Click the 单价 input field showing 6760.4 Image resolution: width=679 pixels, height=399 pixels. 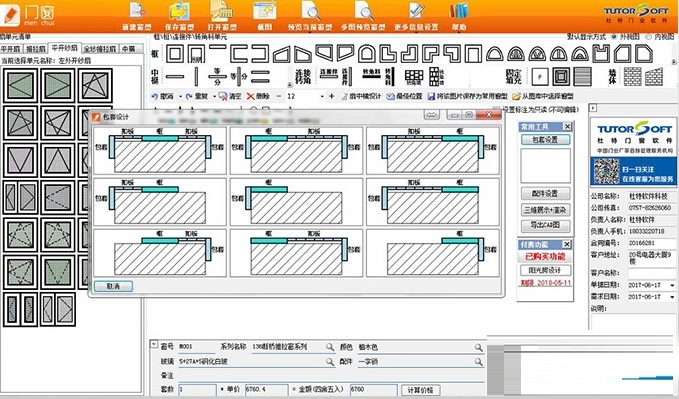click(266, 389)
